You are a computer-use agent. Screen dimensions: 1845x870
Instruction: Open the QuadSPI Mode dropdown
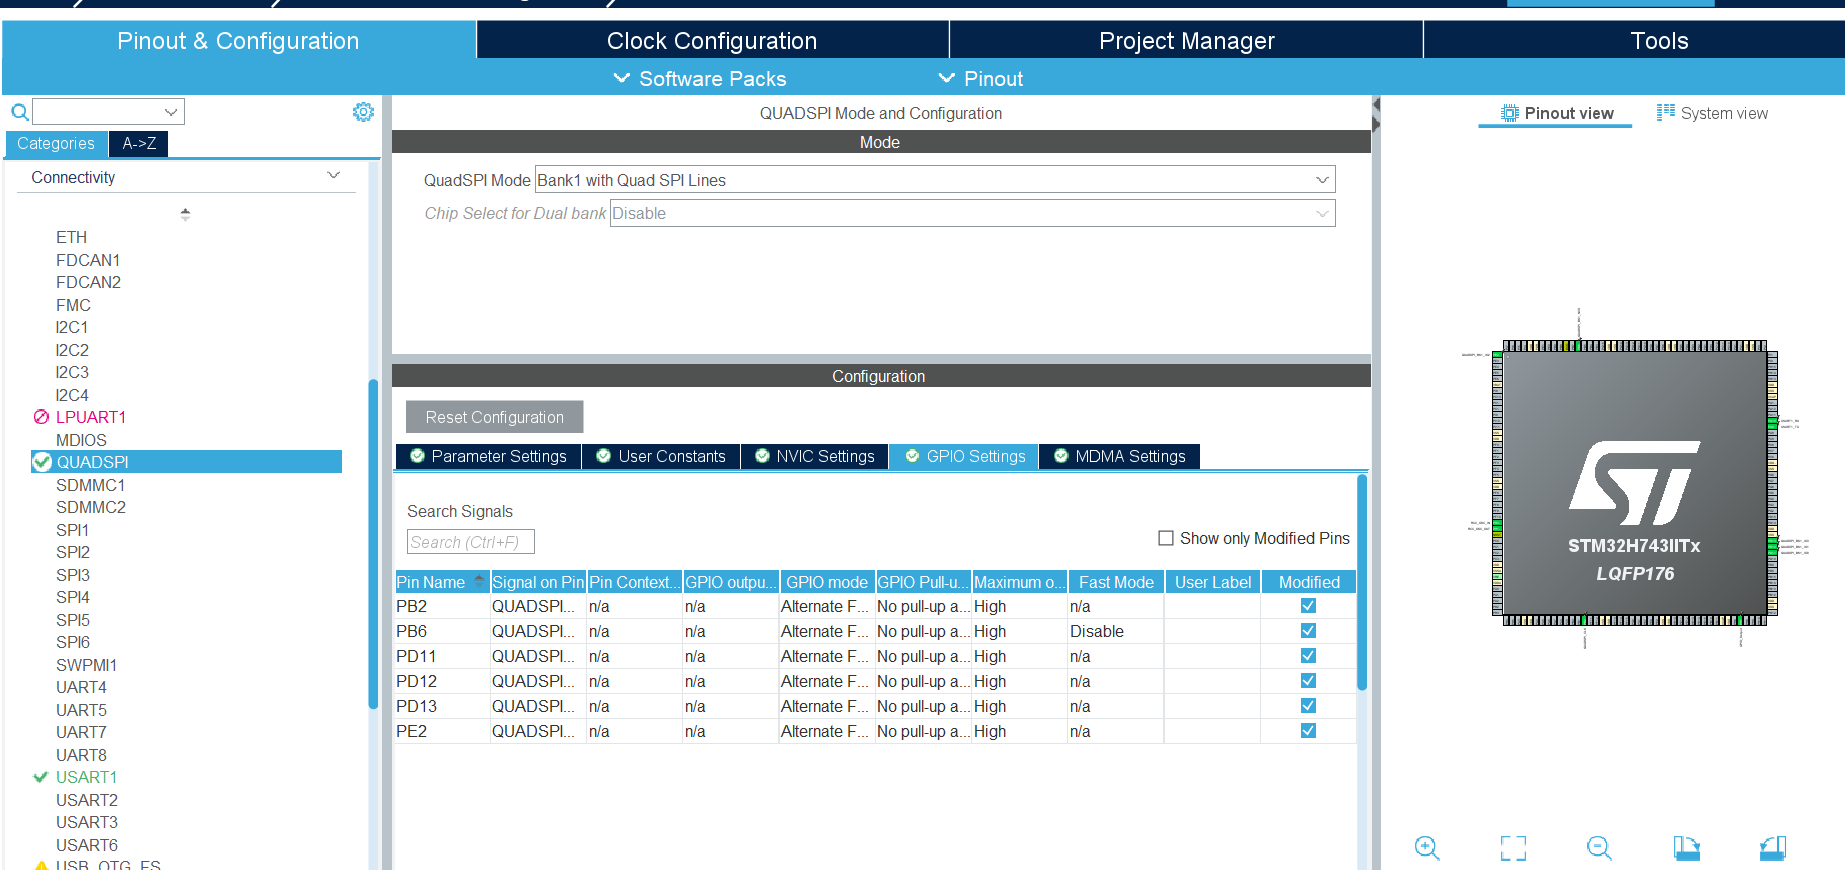click(x=935, y=180)
